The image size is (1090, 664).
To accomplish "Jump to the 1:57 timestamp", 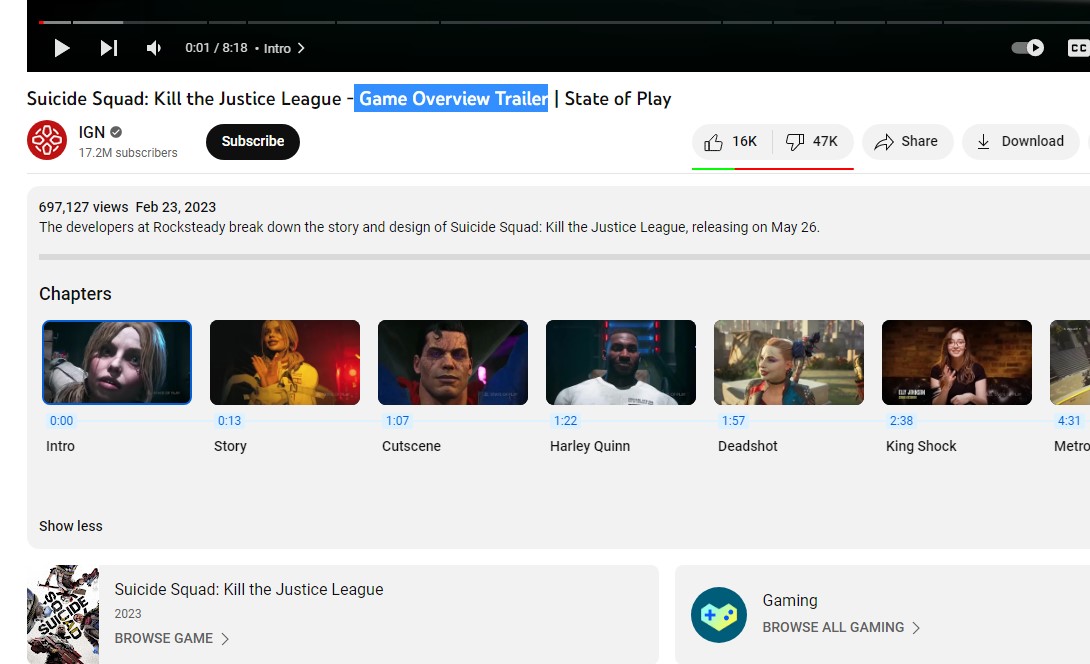I will coord(733,421).
